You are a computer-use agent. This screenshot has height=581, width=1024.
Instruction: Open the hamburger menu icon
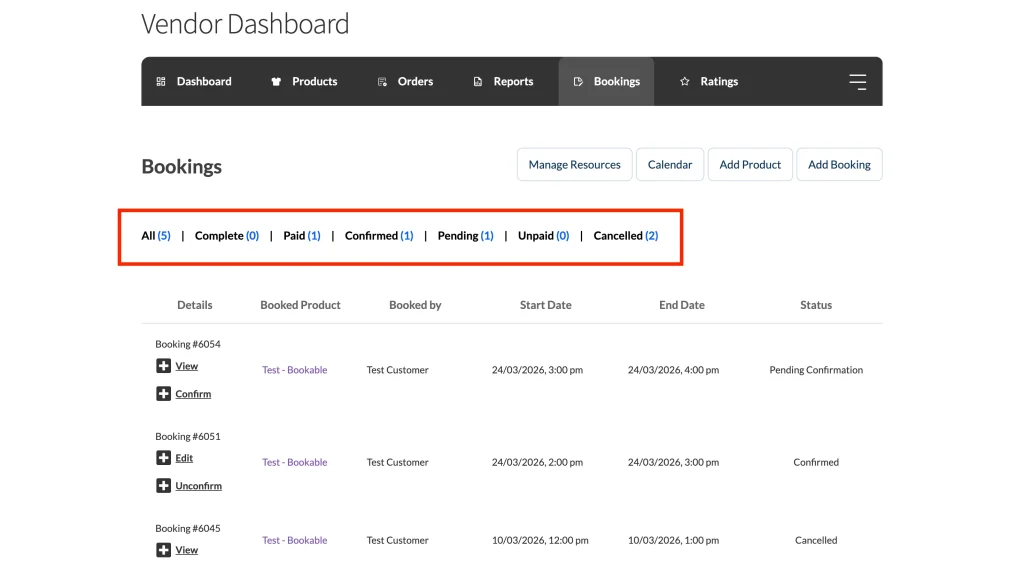[x=857, y=82]
